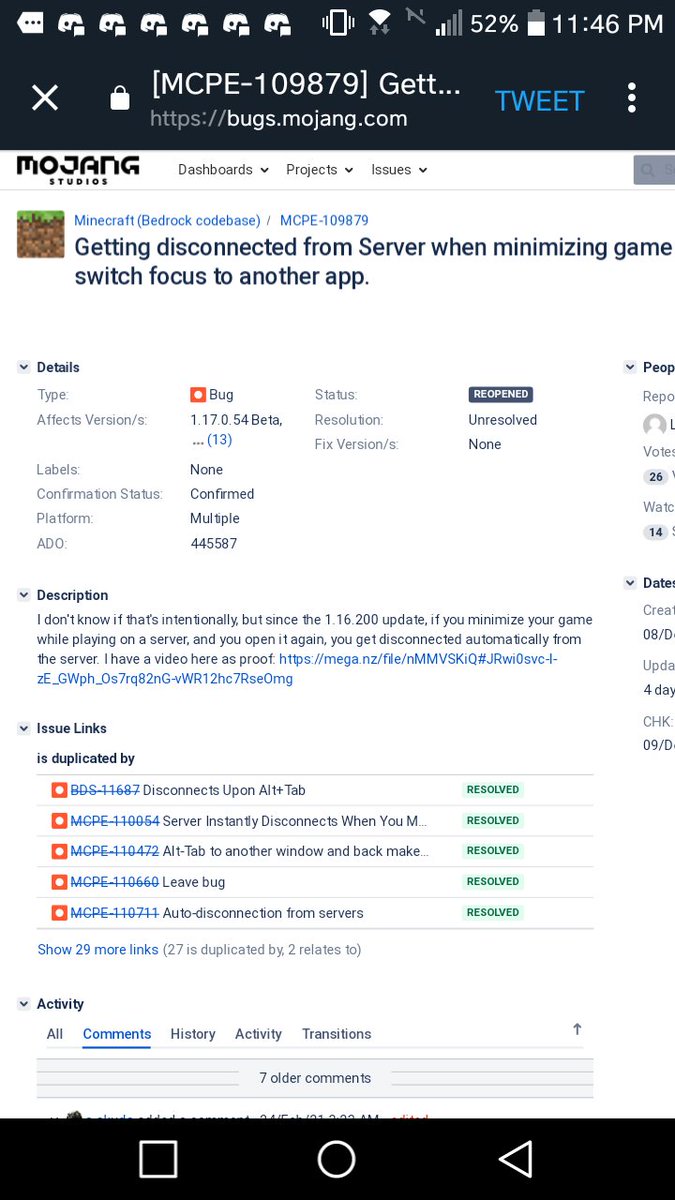Click bug icon beside MCPE-110711
Screen dimensions: 675x1200
[x=59, y=913]
